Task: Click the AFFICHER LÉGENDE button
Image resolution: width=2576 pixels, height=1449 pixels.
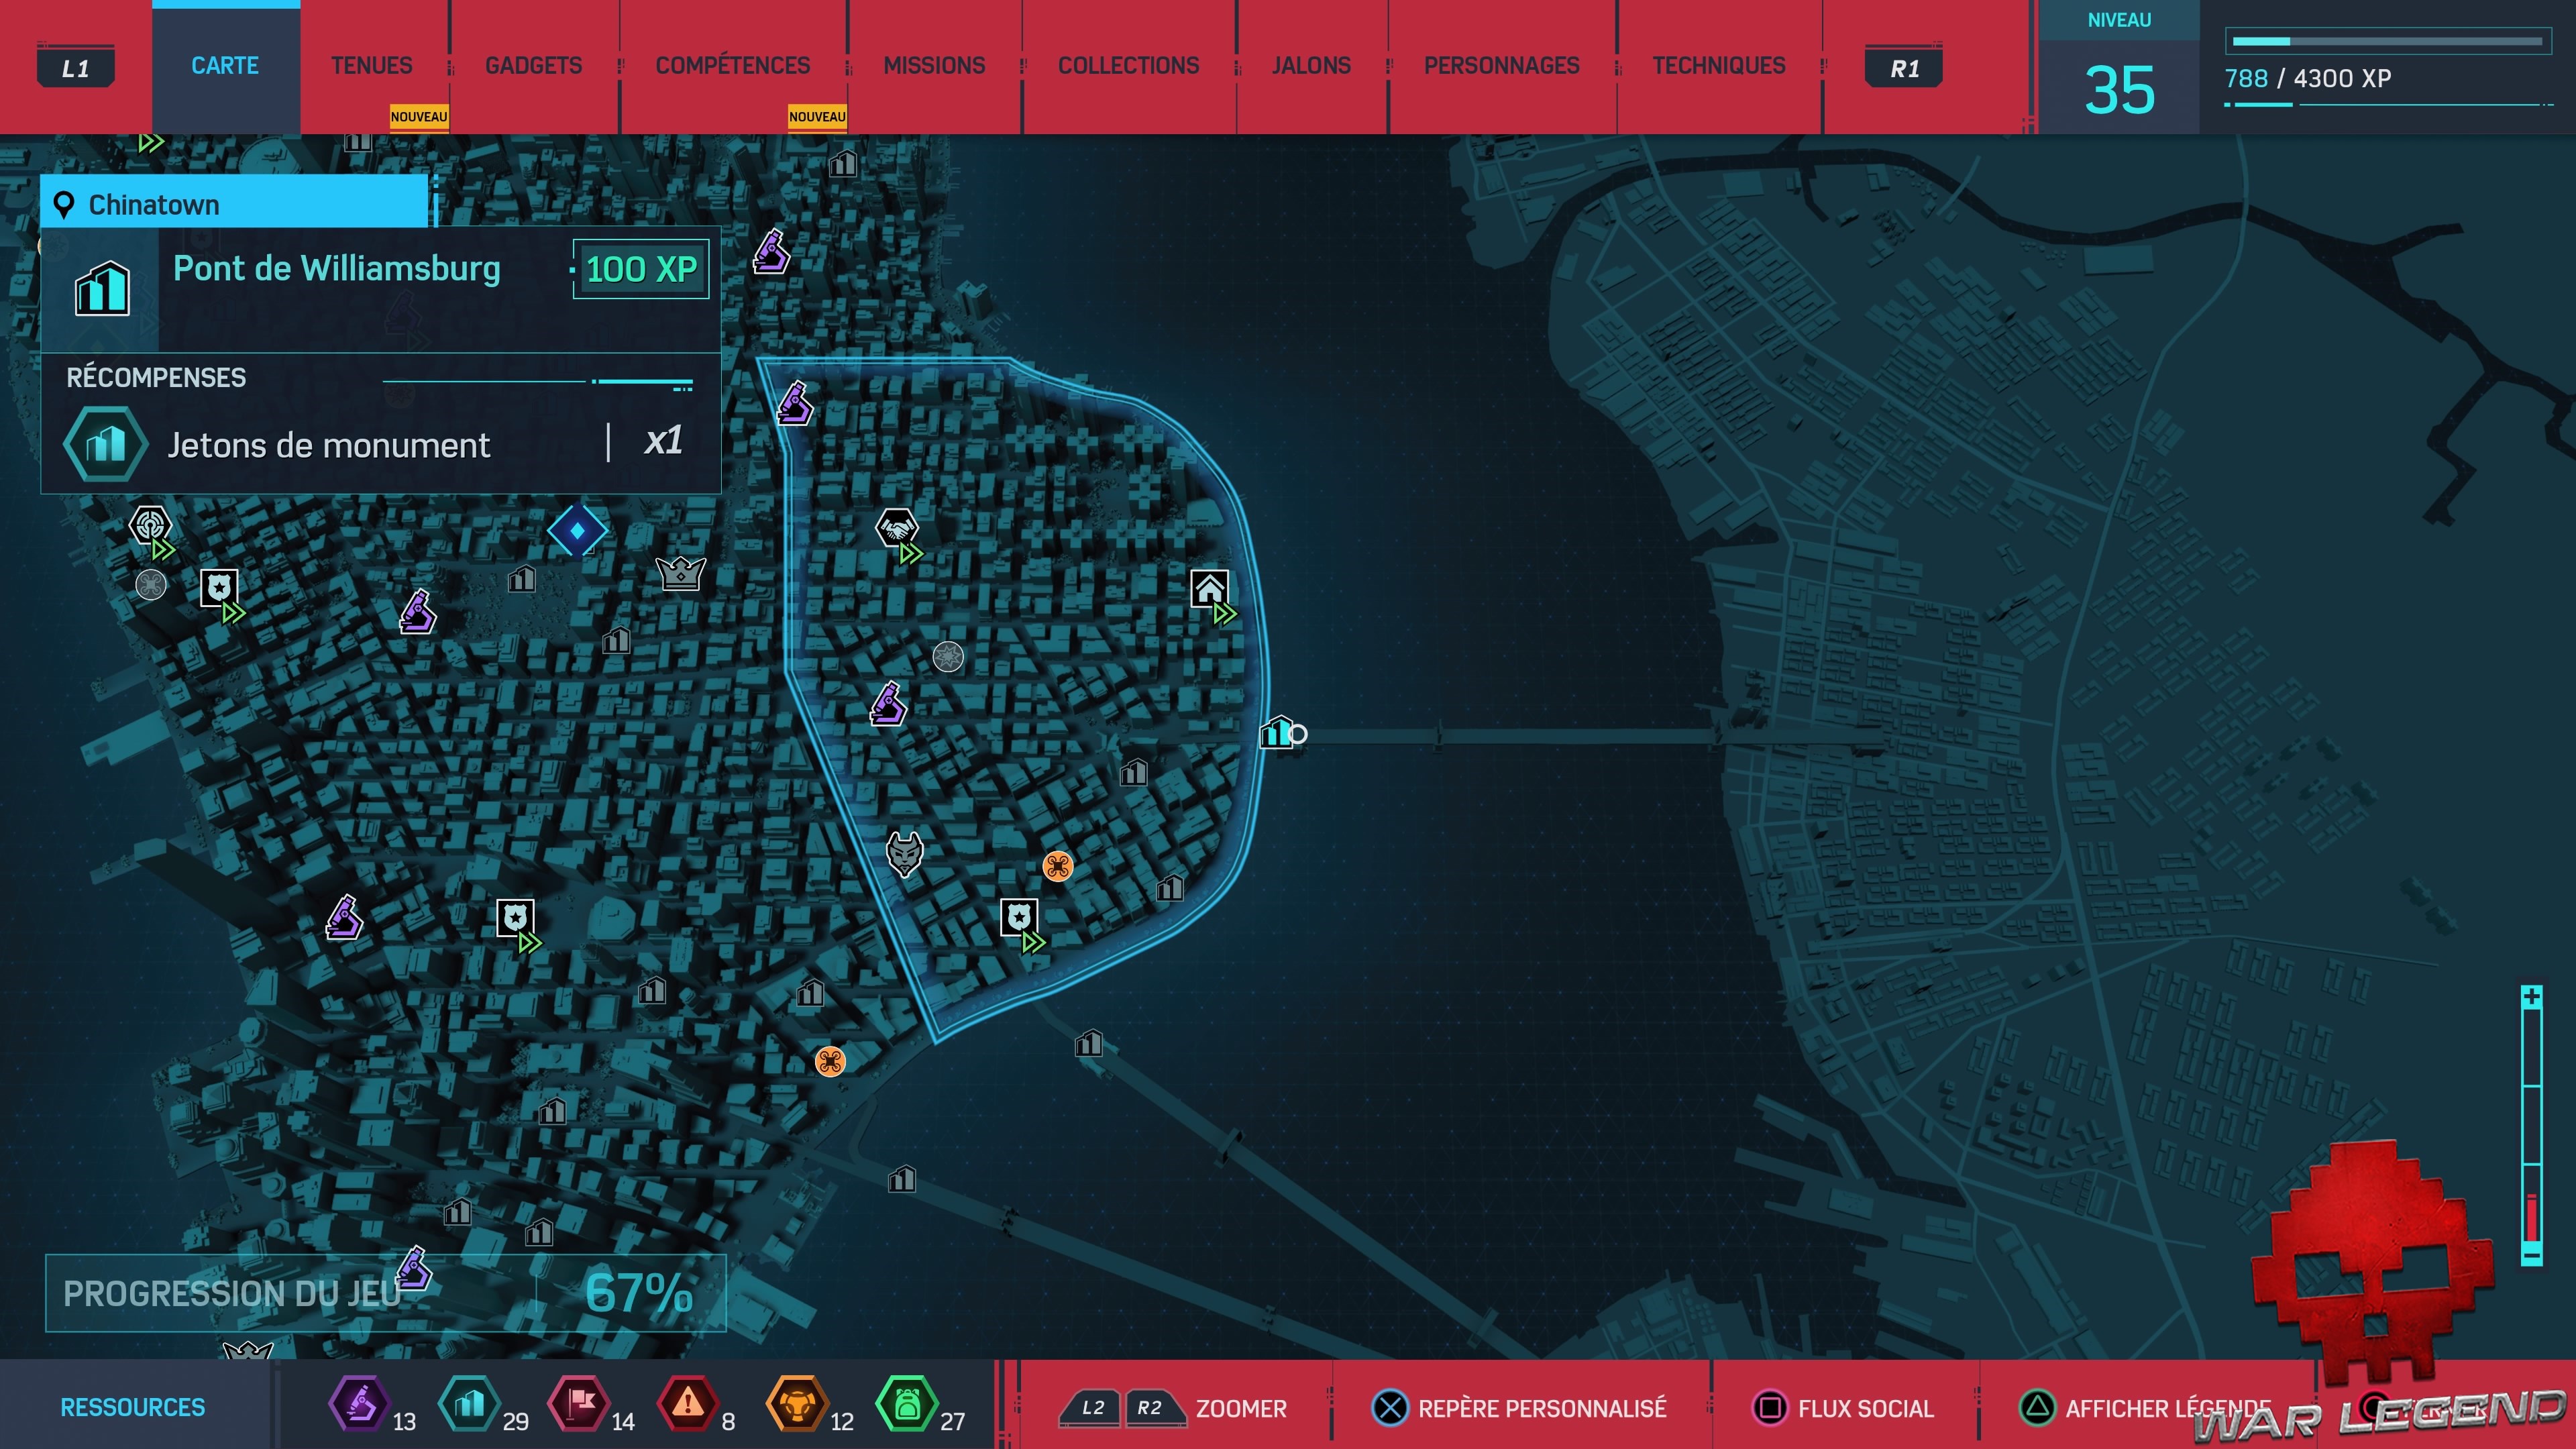Action: [x=2150, y=1408]
